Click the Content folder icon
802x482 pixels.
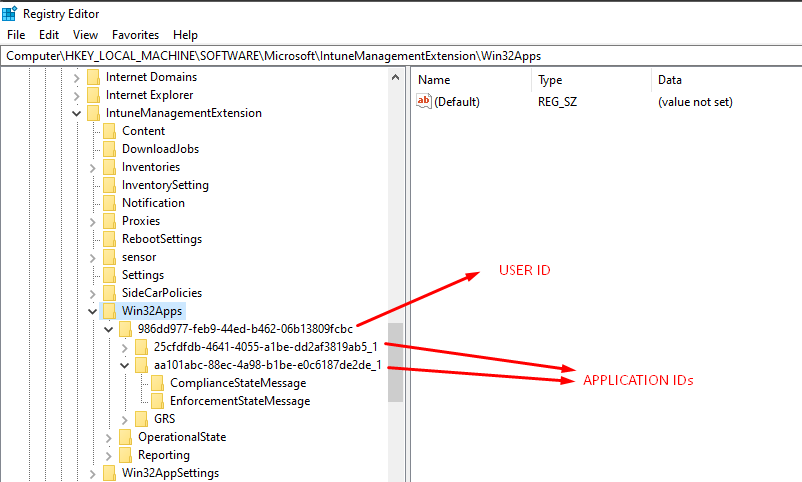(x=109, y=131)
